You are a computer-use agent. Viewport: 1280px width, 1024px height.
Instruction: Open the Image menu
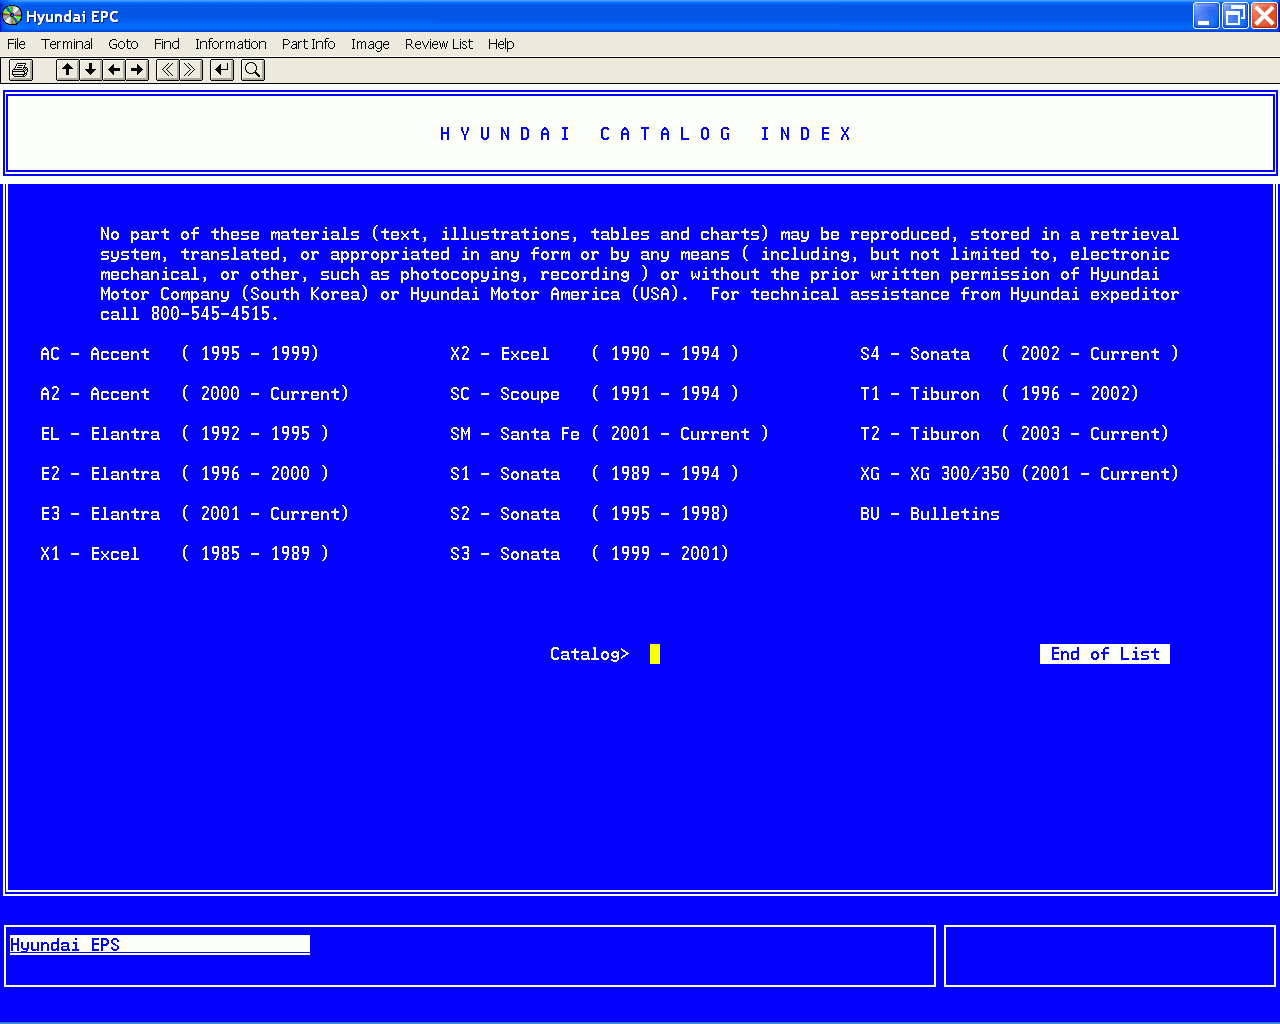370,44
